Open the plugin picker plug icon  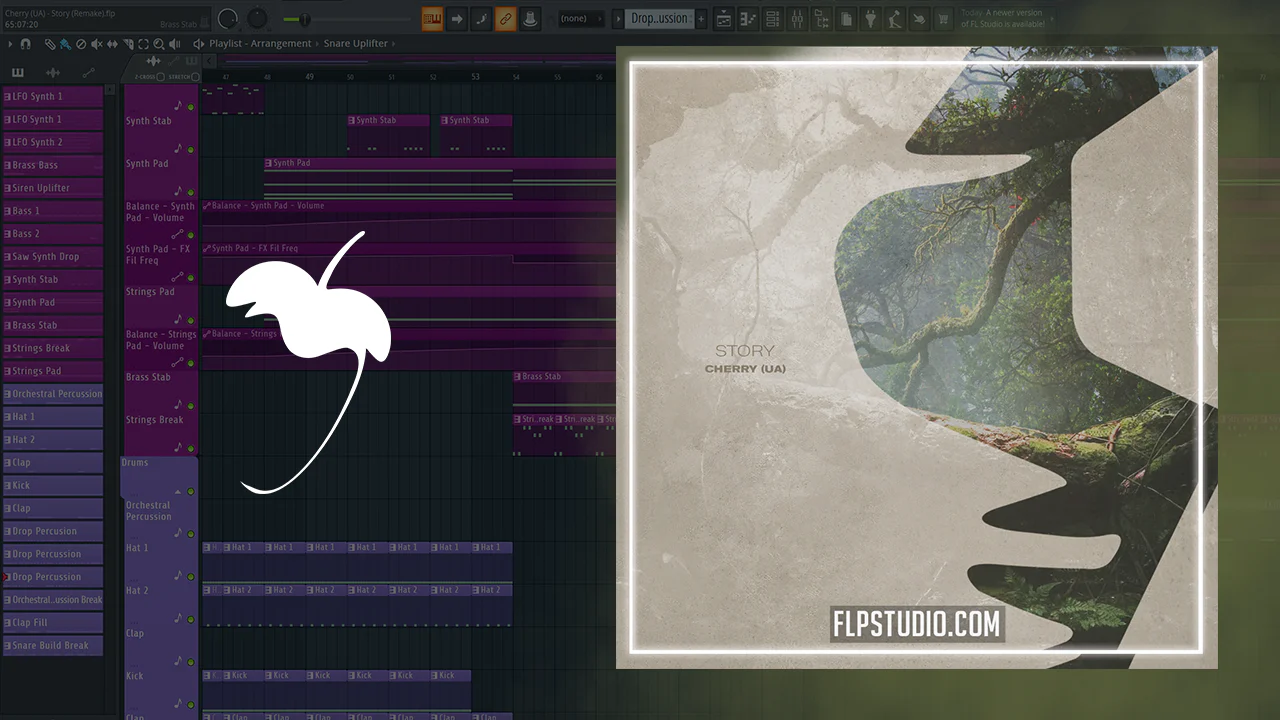[870, 18]
